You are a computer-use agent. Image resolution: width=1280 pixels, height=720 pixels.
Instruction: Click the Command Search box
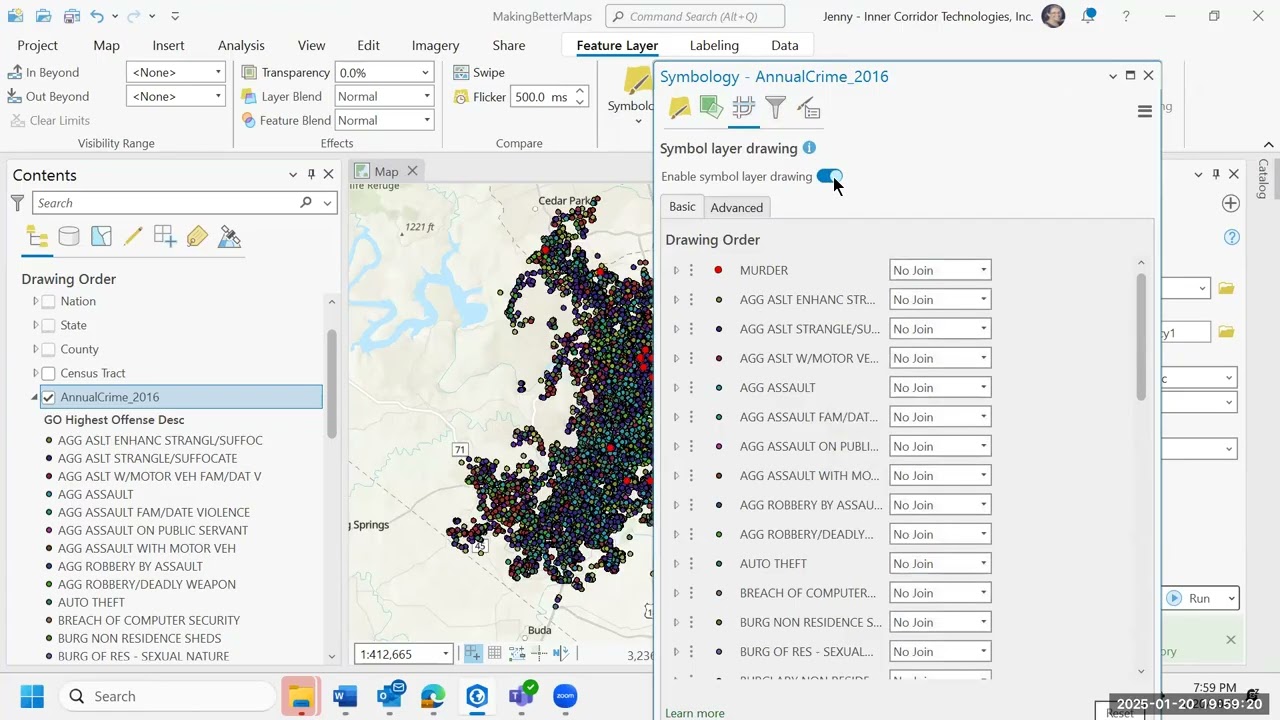tap(695, 16)
